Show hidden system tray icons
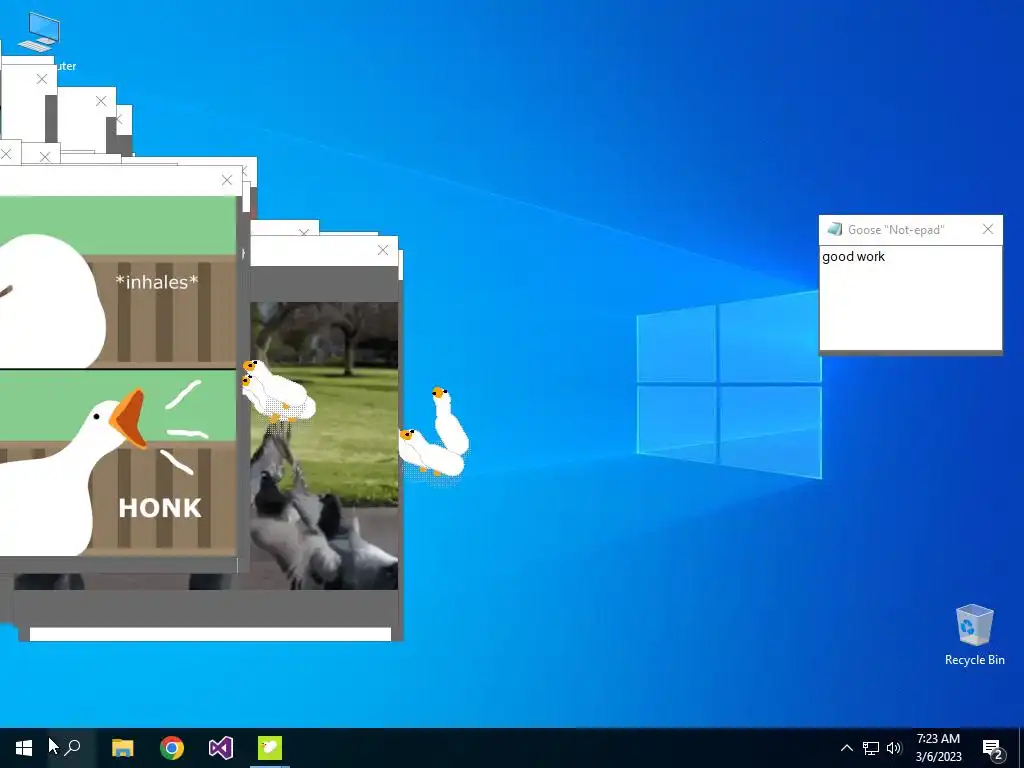This screenshot has height=768, width=1024. tap(846, 748)
